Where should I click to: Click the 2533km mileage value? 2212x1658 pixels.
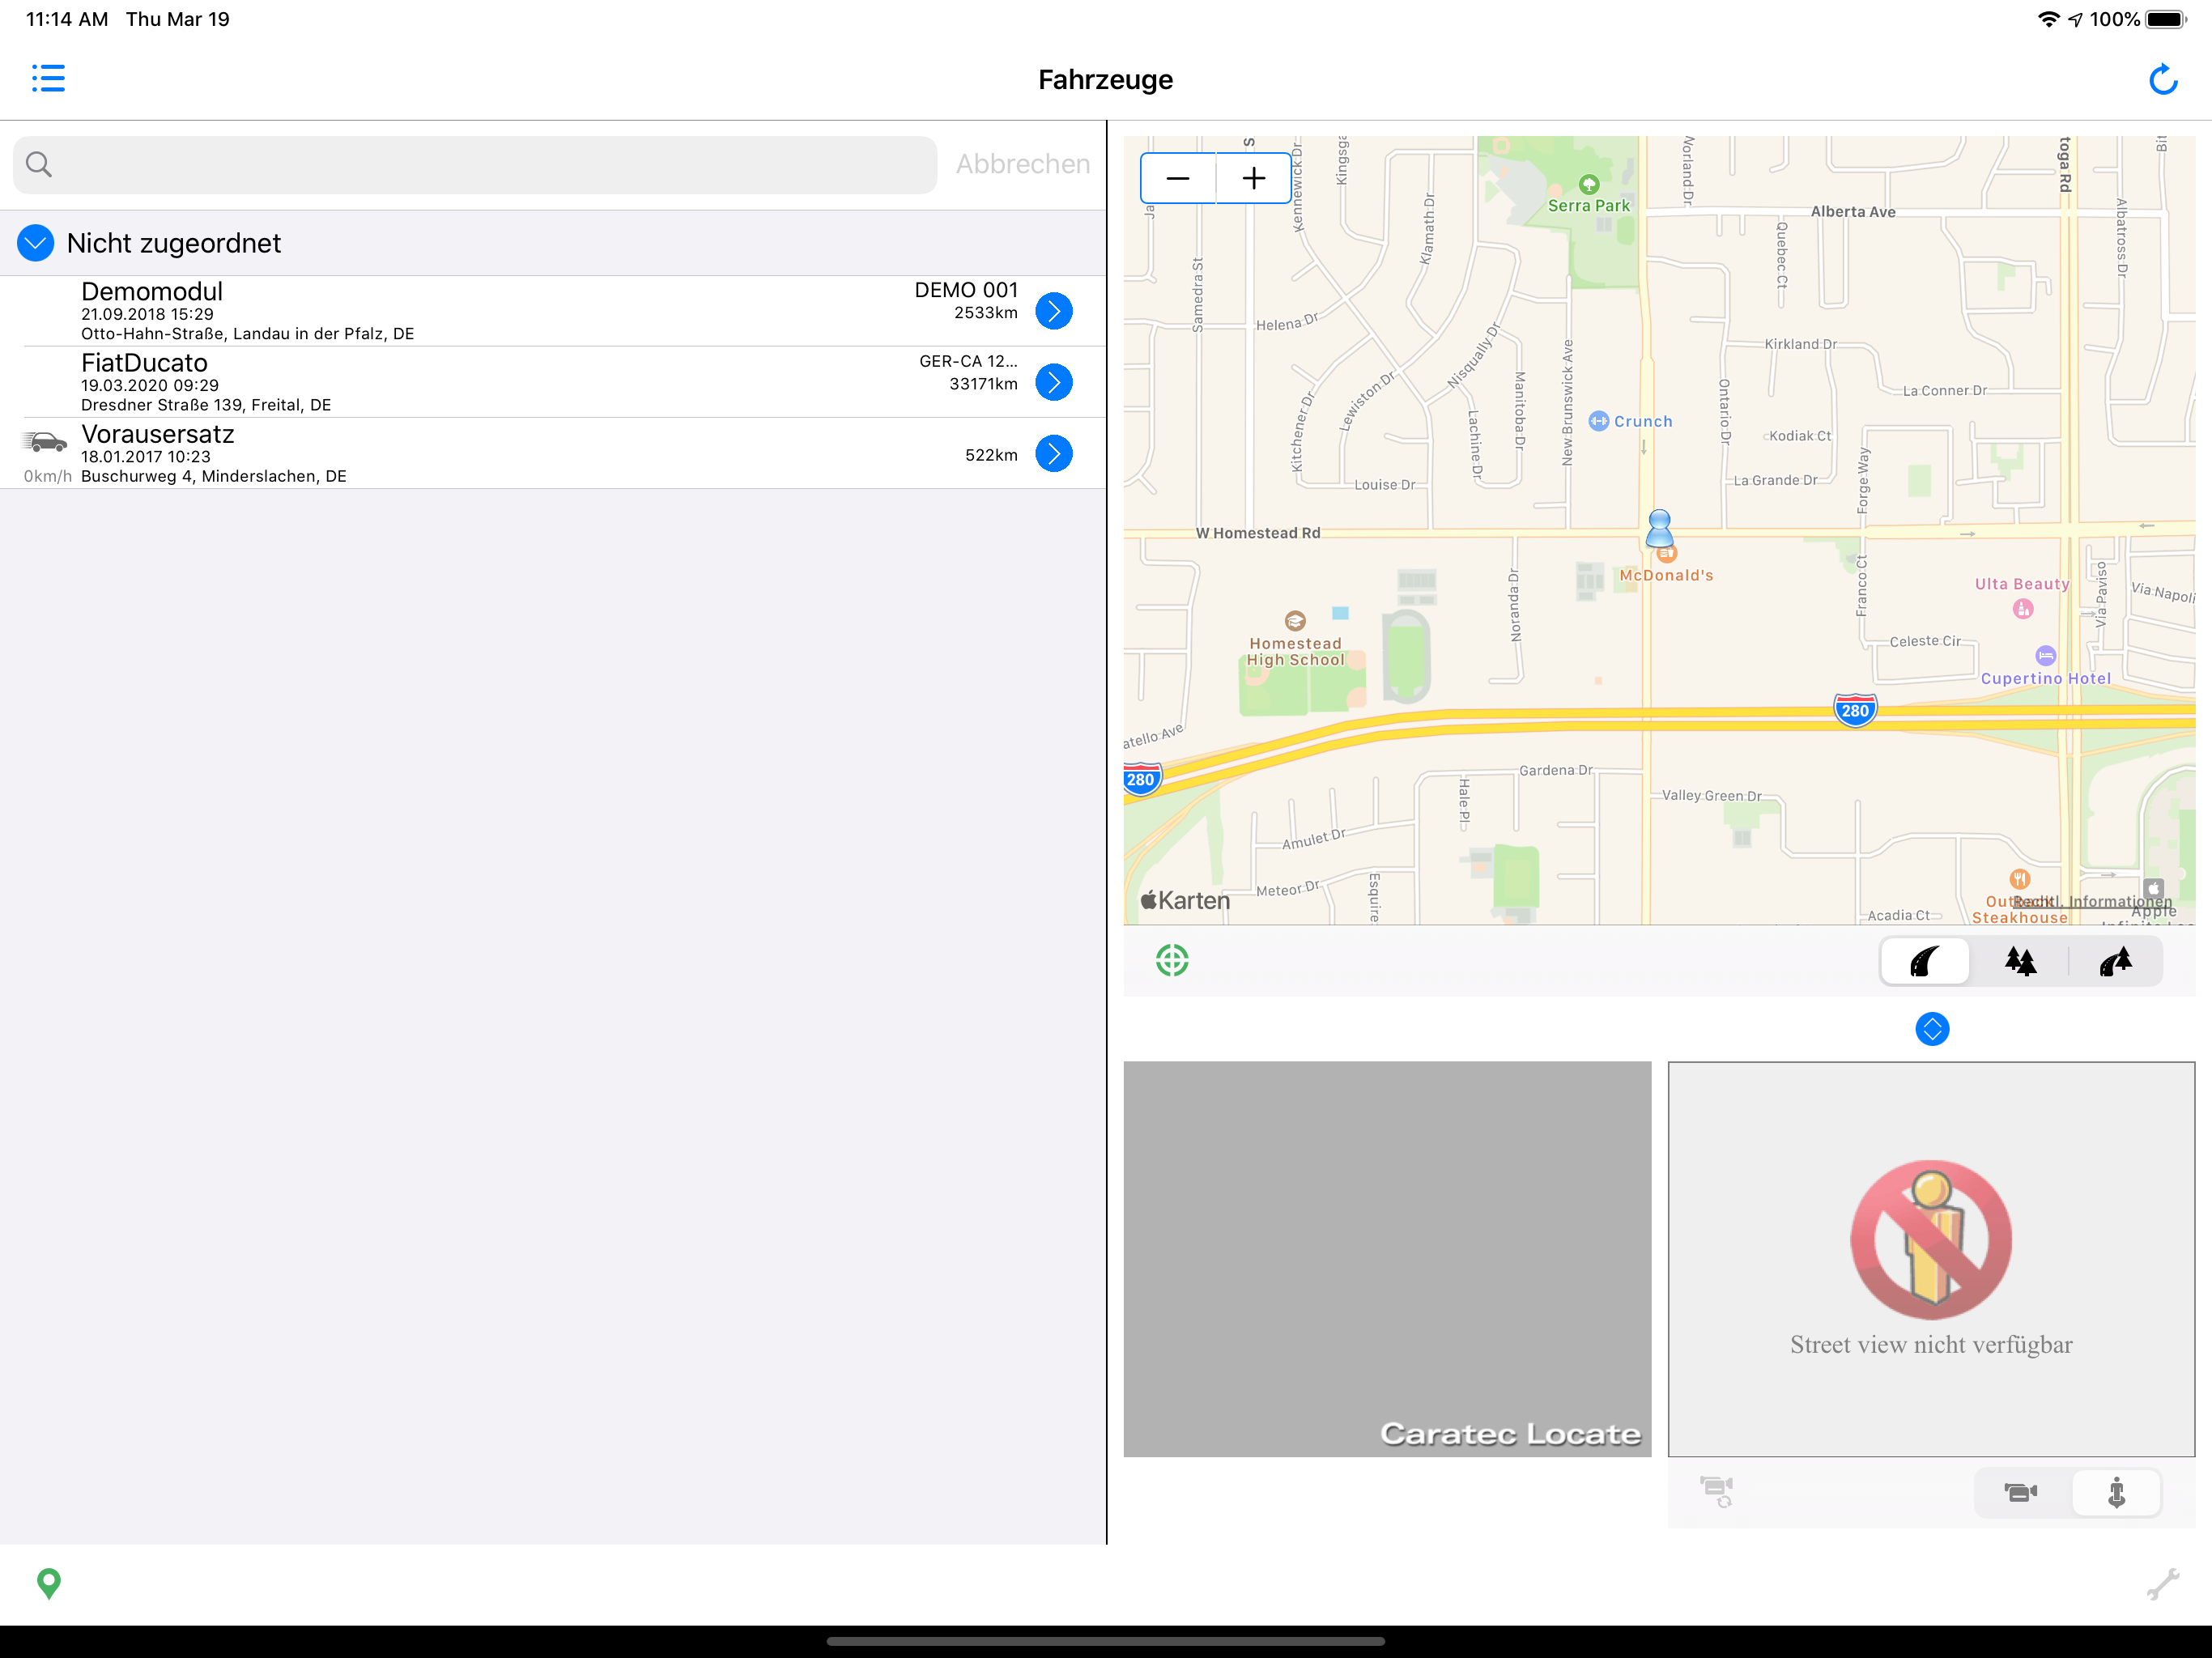pos(986,313)
